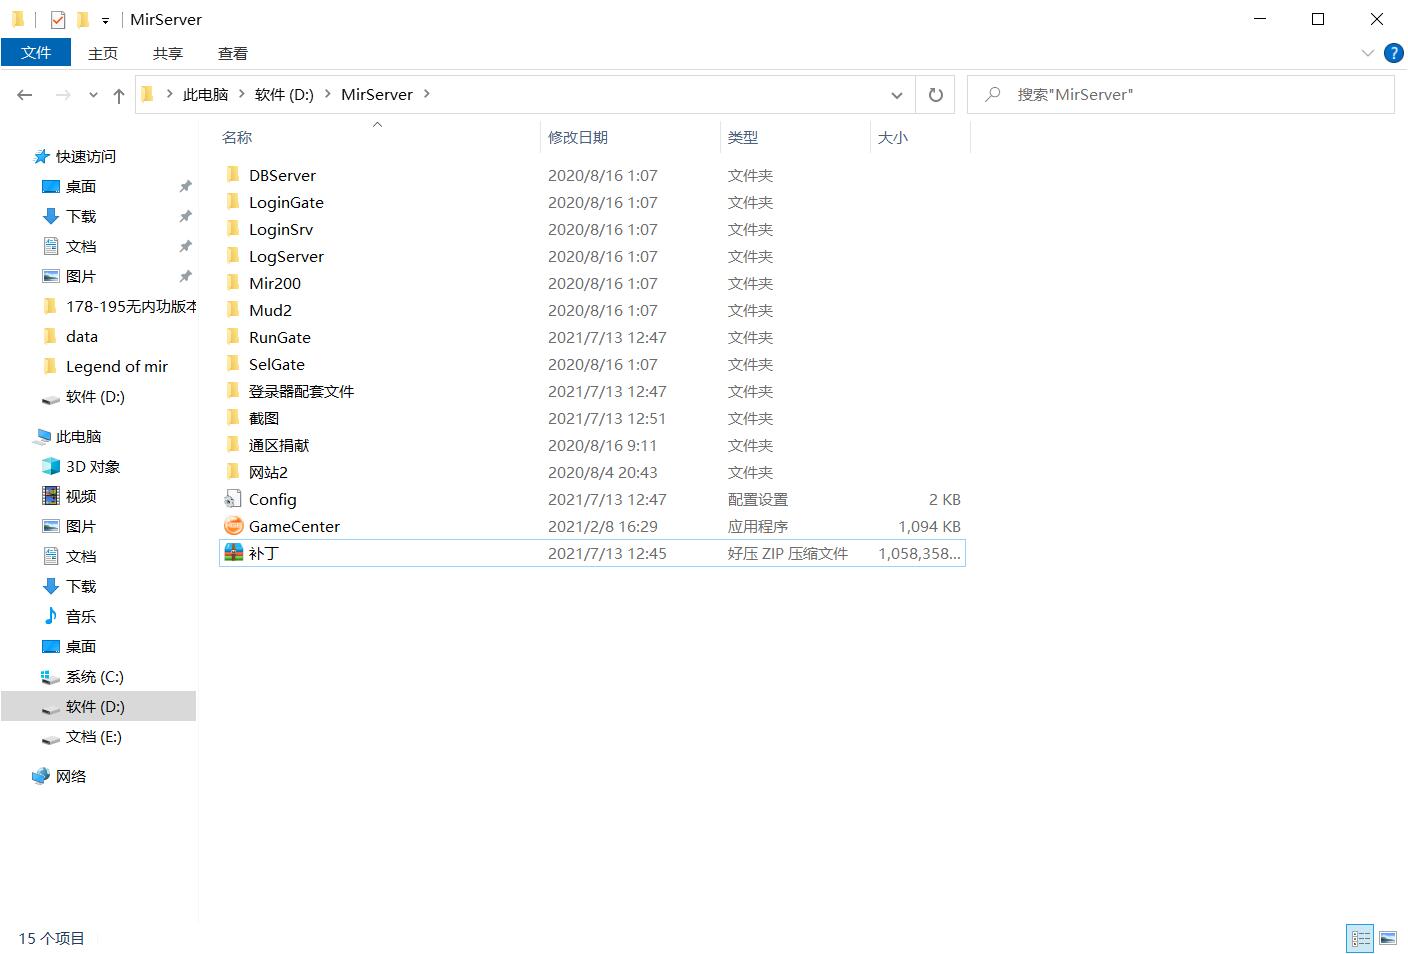Screen dimensions: 1408x954
Task: Open the address bar history dropdown
Action: coord(897,95)
